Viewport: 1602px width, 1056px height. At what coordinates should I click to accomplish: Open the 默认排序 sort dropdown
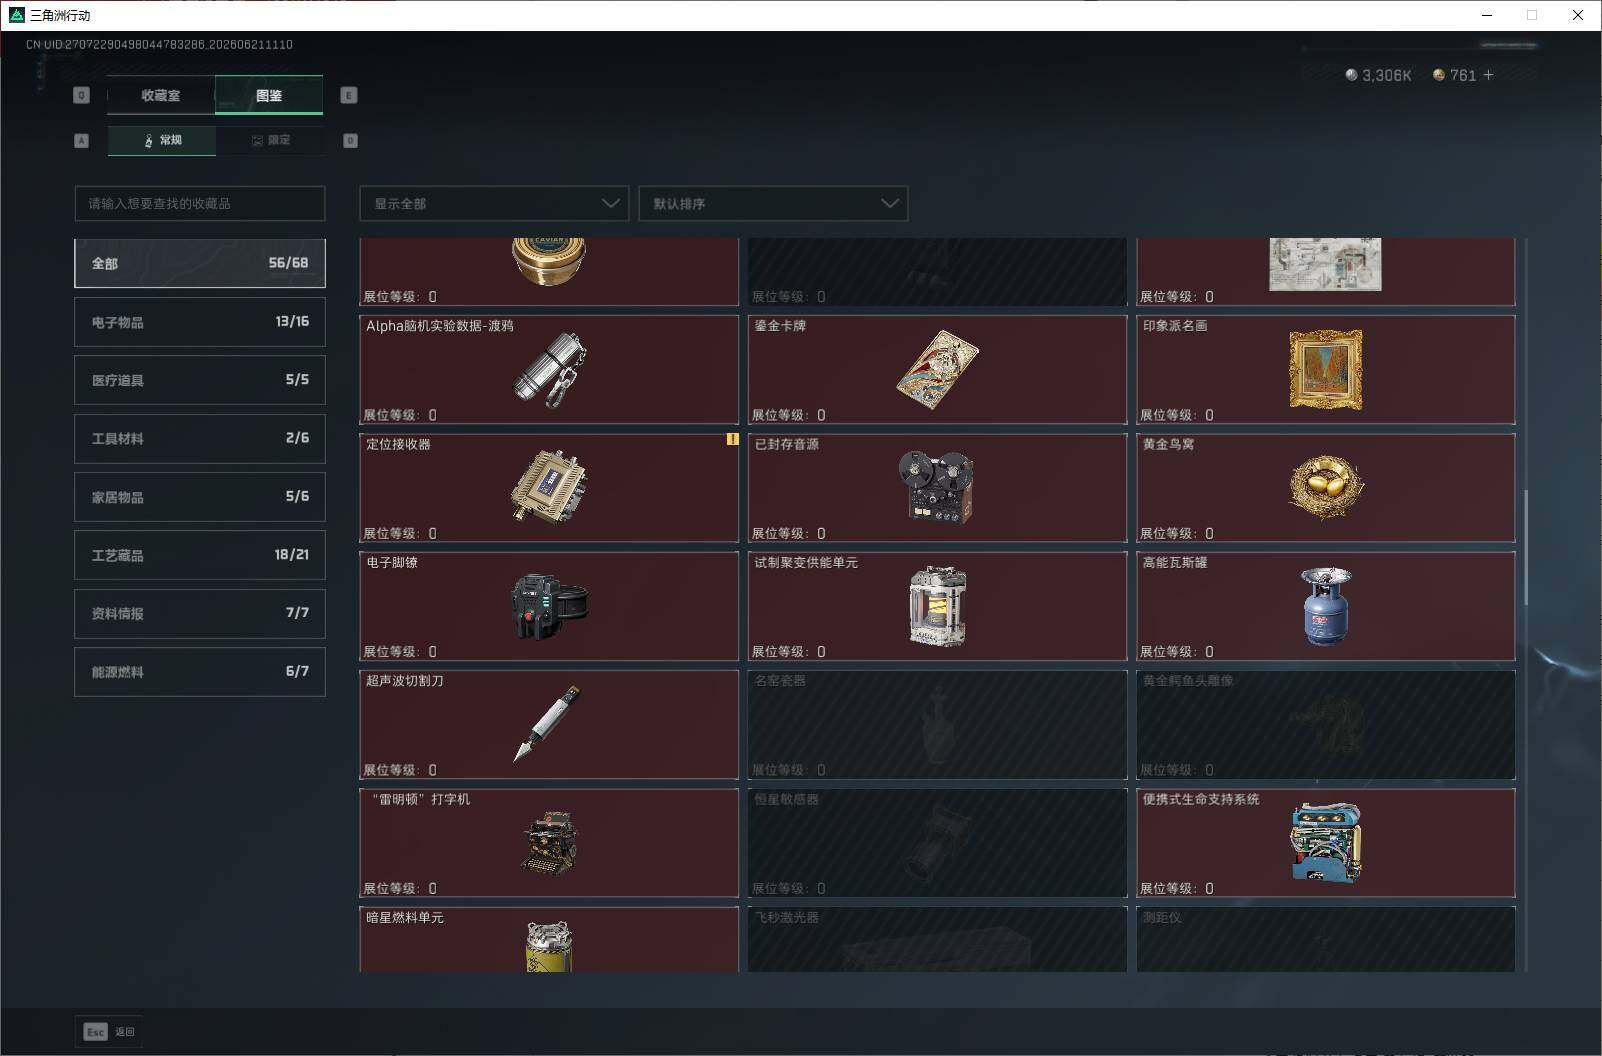pos(773,203)
